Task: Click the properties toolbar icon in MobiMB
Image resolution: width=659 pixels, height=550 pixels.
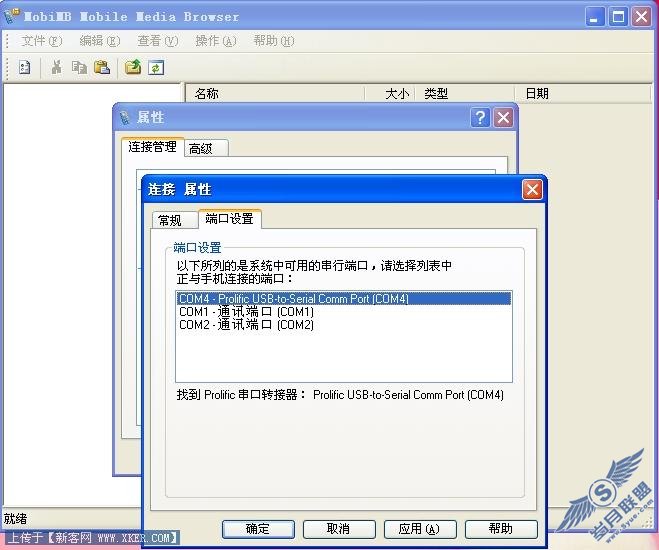Action: pos(25,67)
